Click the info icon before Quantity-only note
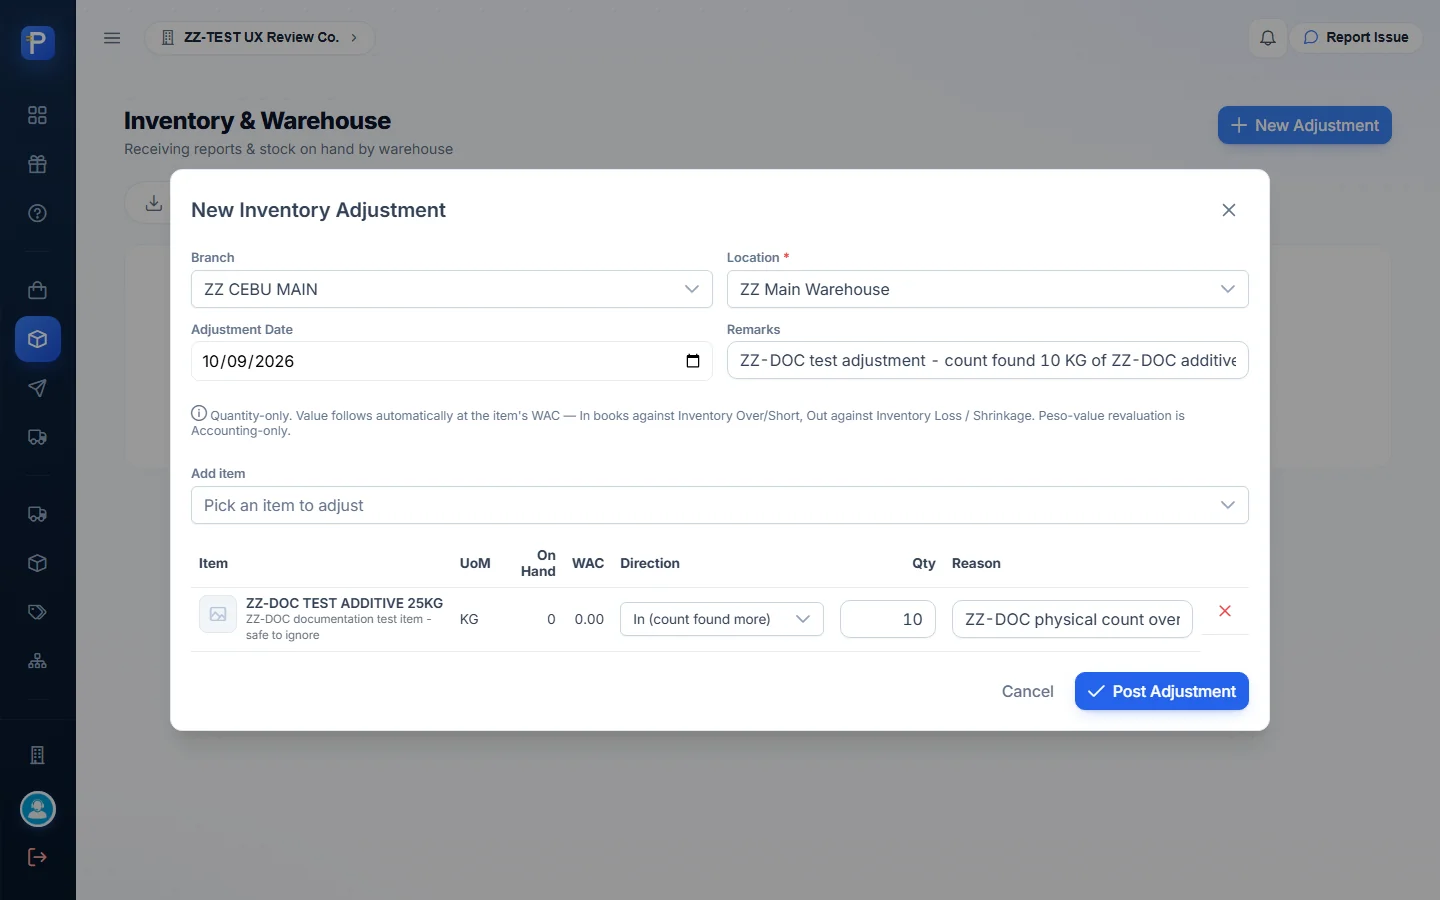The height and width of the screenshot is (900, 1440). (x=199, y=413)
